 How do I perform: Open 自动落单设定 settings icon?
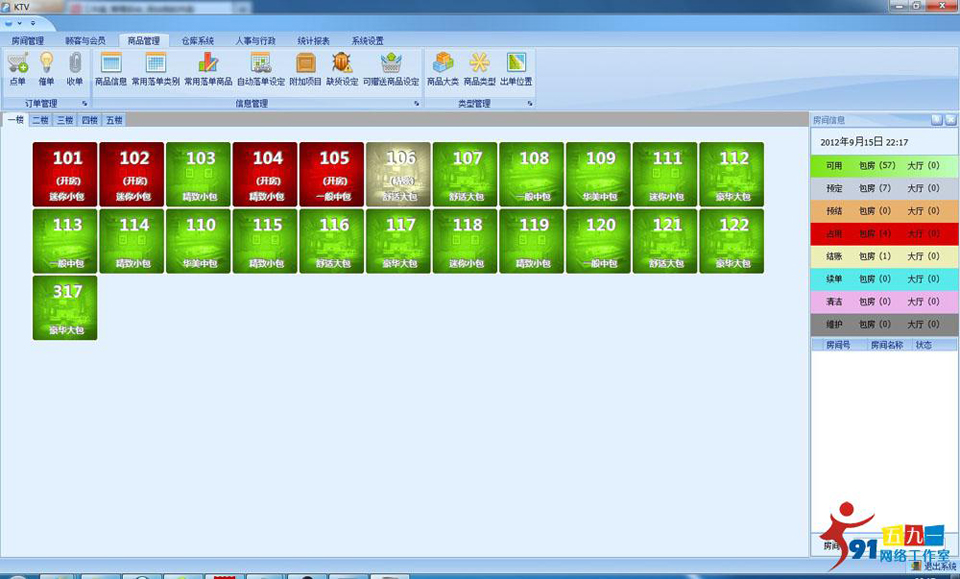point(261,68)
